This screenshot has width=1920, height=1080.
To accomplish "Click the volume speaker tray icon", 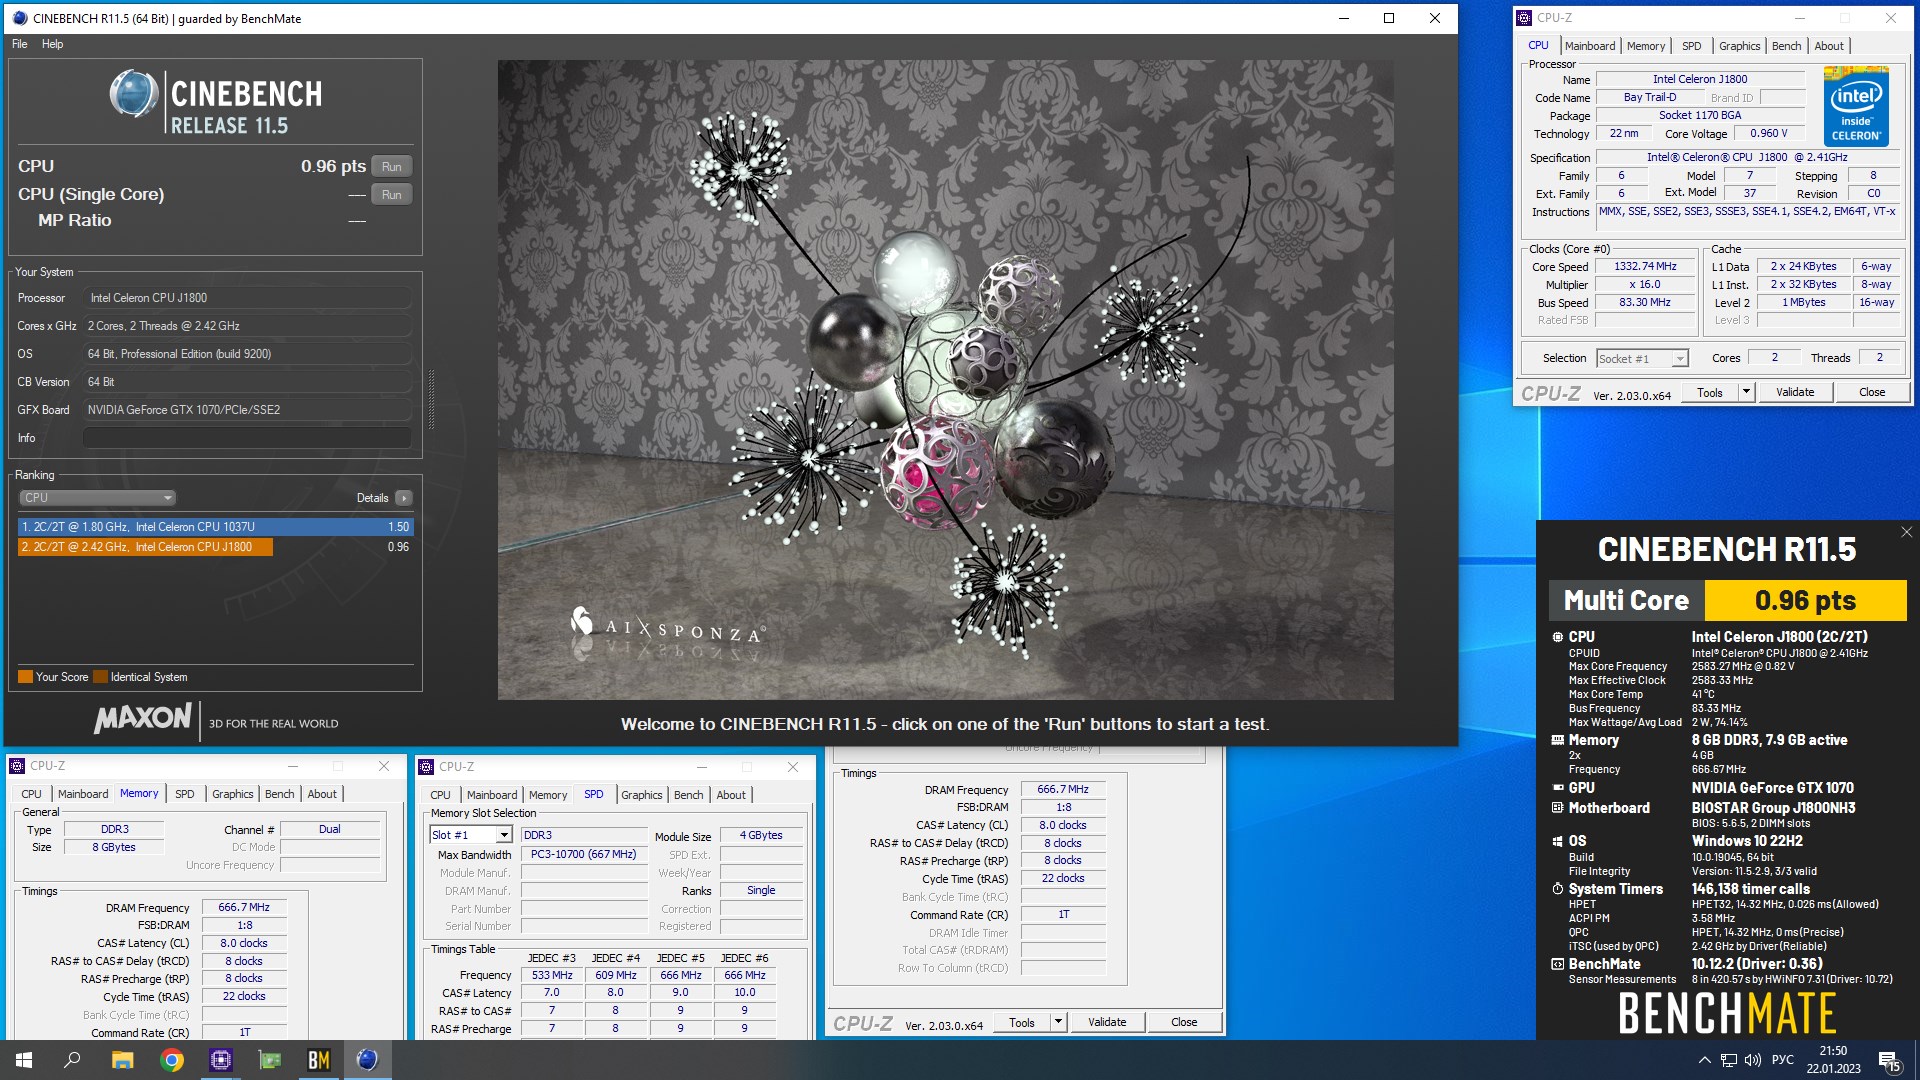I will (1752, 1060).
